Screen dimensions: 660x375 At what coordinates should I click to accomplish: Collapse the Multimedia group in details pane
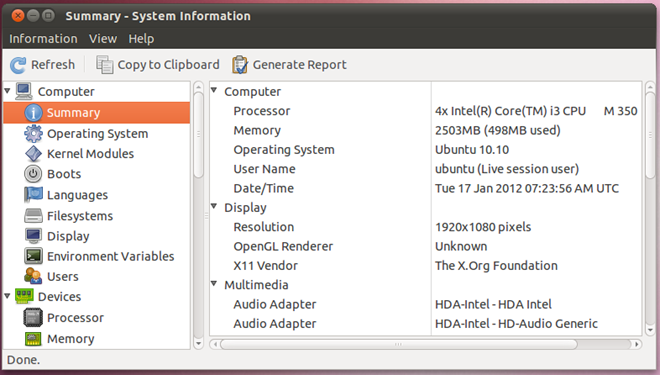pyautogui.click(x=214, y=284)
